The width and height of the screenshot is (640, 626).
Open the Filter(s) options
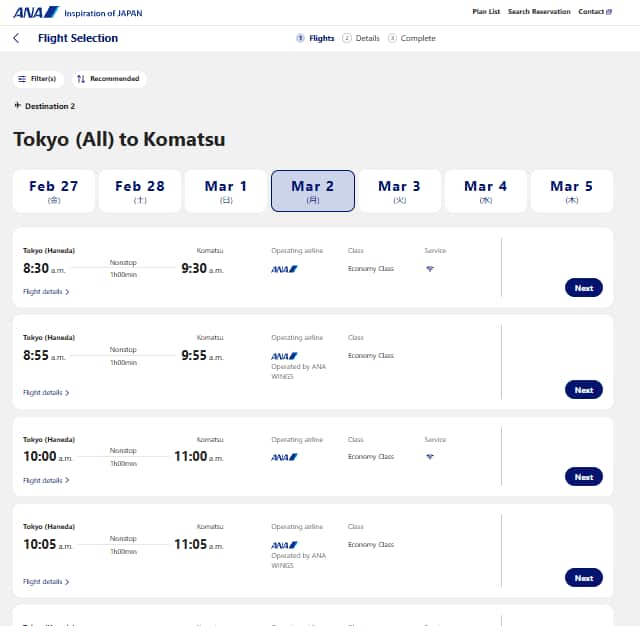[x=39, y=79]
